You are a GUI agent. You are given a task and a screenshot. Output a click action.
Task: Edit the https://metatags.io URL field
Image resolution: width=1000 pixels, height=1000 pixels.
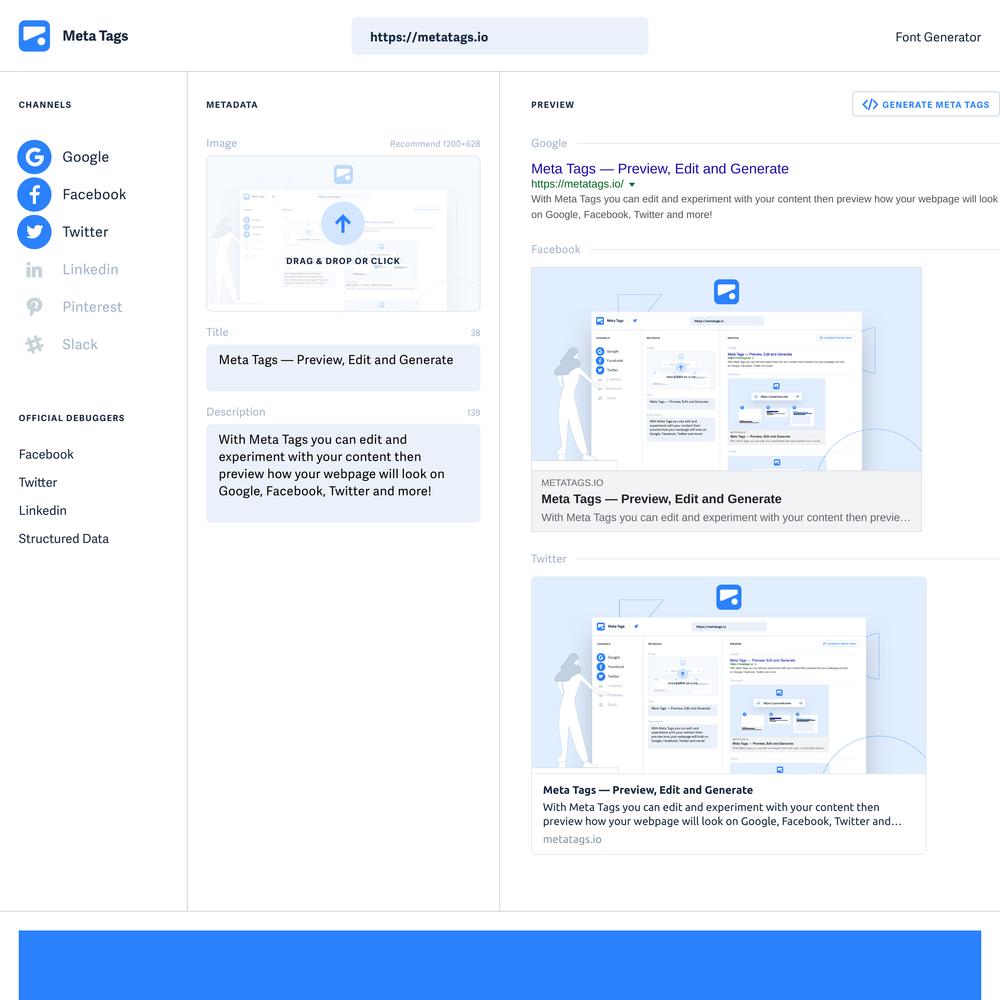[x=500, y=36]
